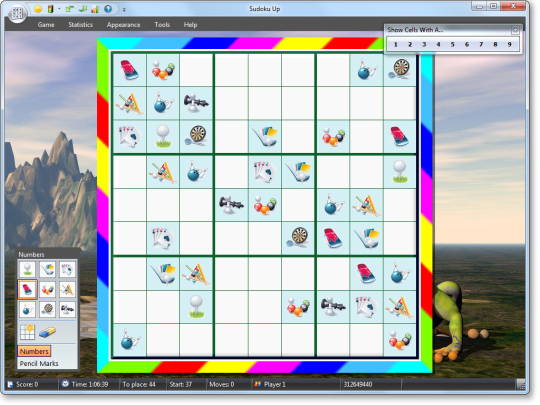This screenshot has width=540, height=405.
Task: Switch to Pencil Marks entry mode
Action: [39, 364]
